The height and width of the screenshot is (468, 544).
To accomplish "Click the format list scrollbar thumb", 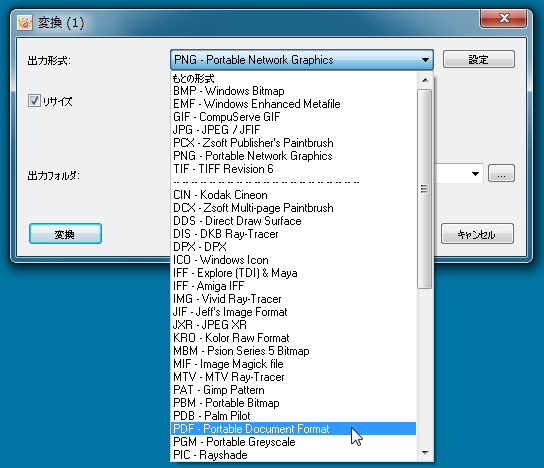I will click(x=425, y=189).
